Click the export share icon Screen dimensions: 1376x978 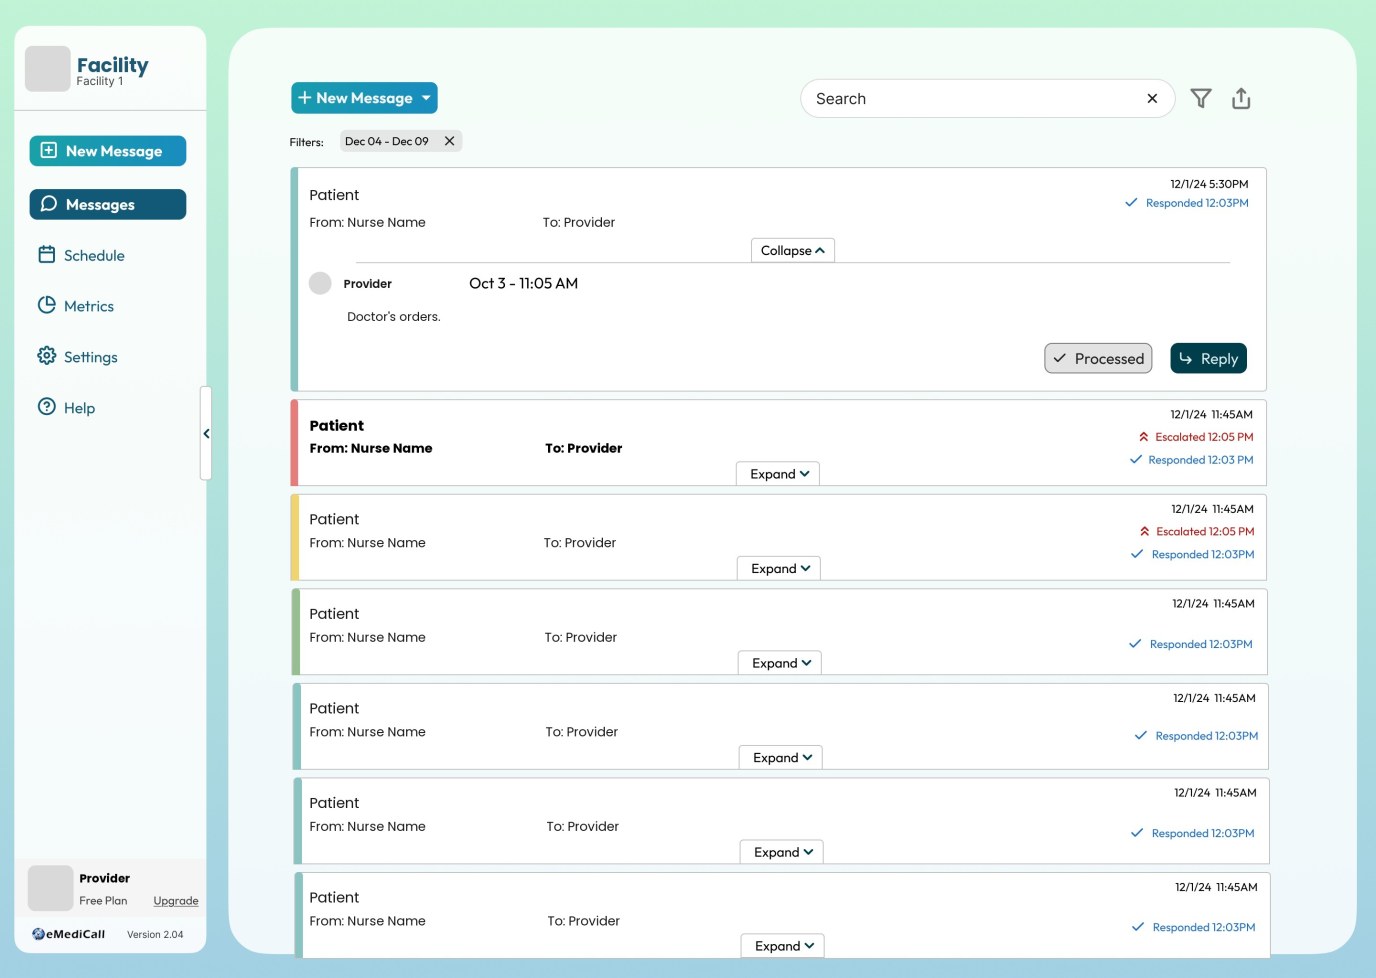click(x=1241, y=98)
